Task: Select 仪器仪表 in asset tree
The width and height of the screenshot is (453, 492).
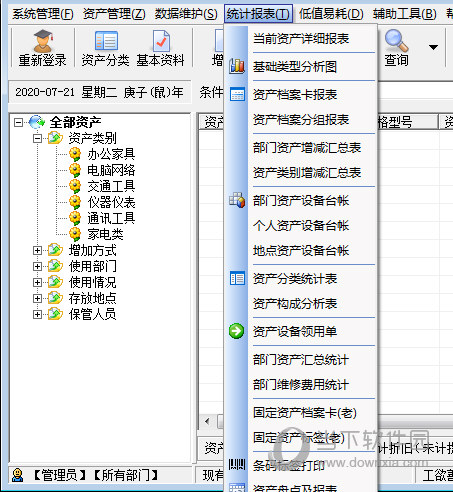Action: (x=111, y=202)
